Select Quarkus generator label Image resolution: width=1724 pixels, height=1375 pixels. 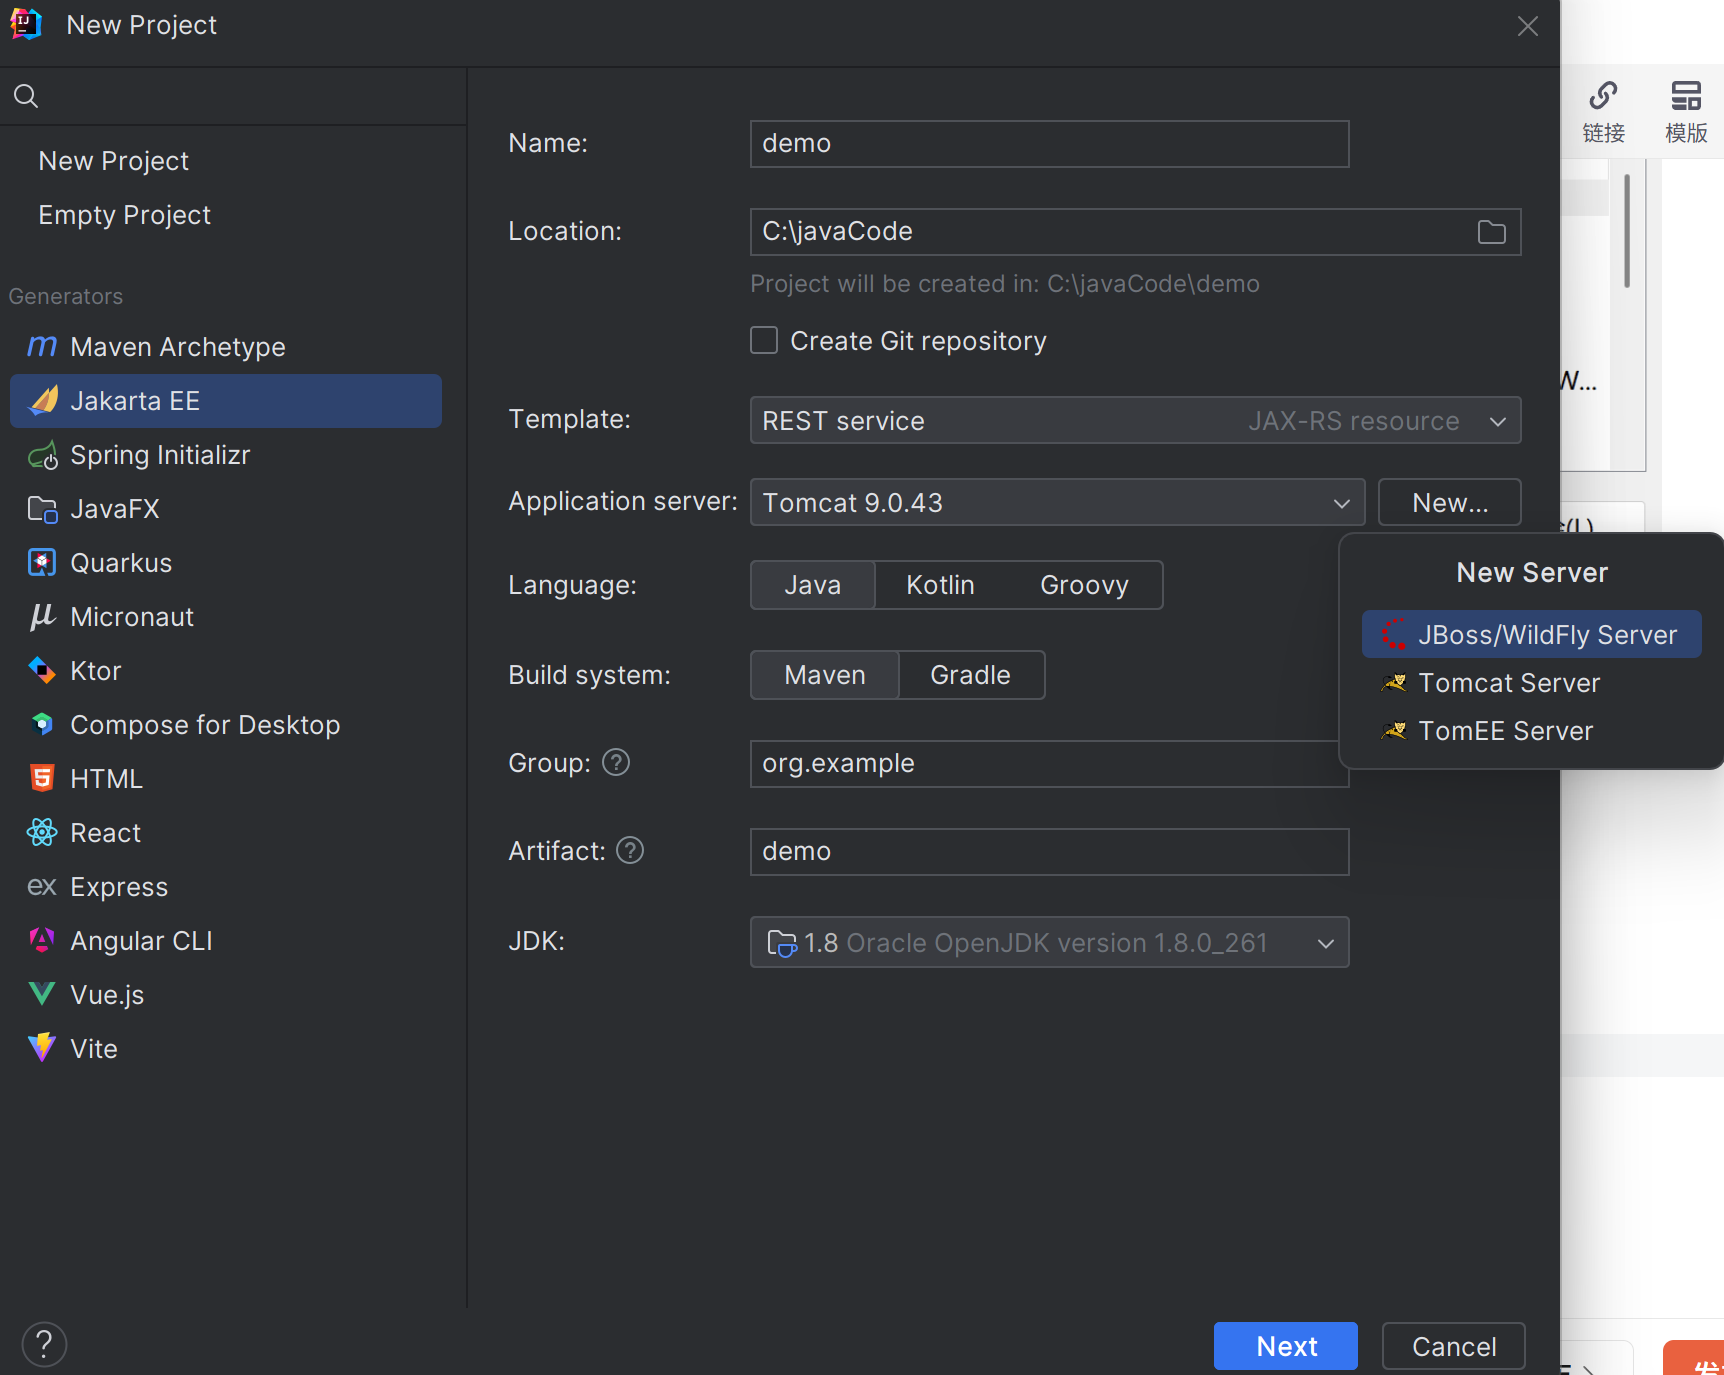pos(121,563)
